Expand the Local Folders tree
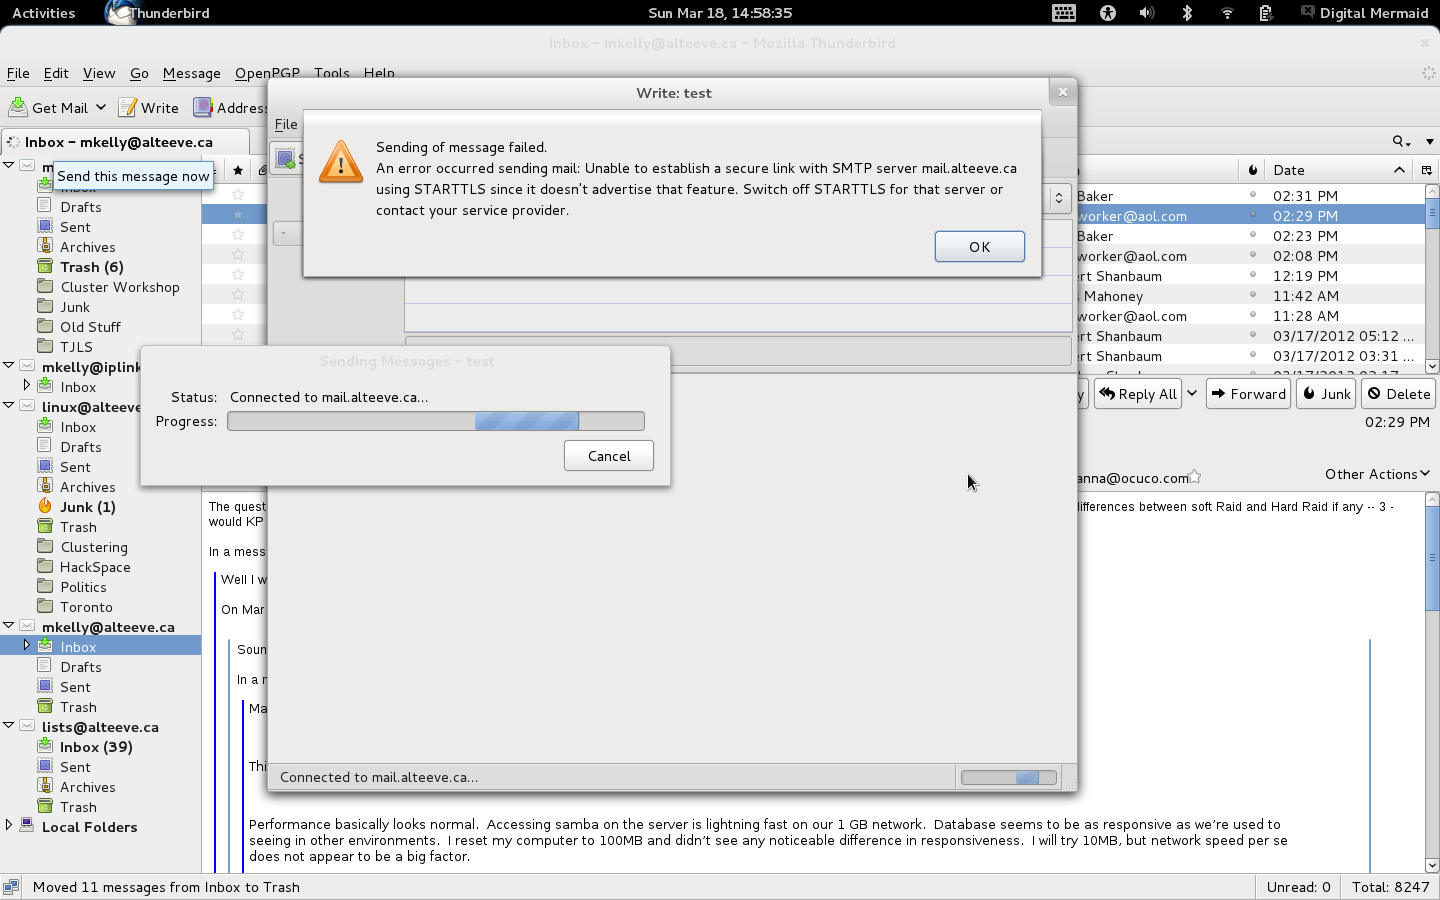Image resolution: width=1440 pixels, height=900 pixels. coord(9,826)
